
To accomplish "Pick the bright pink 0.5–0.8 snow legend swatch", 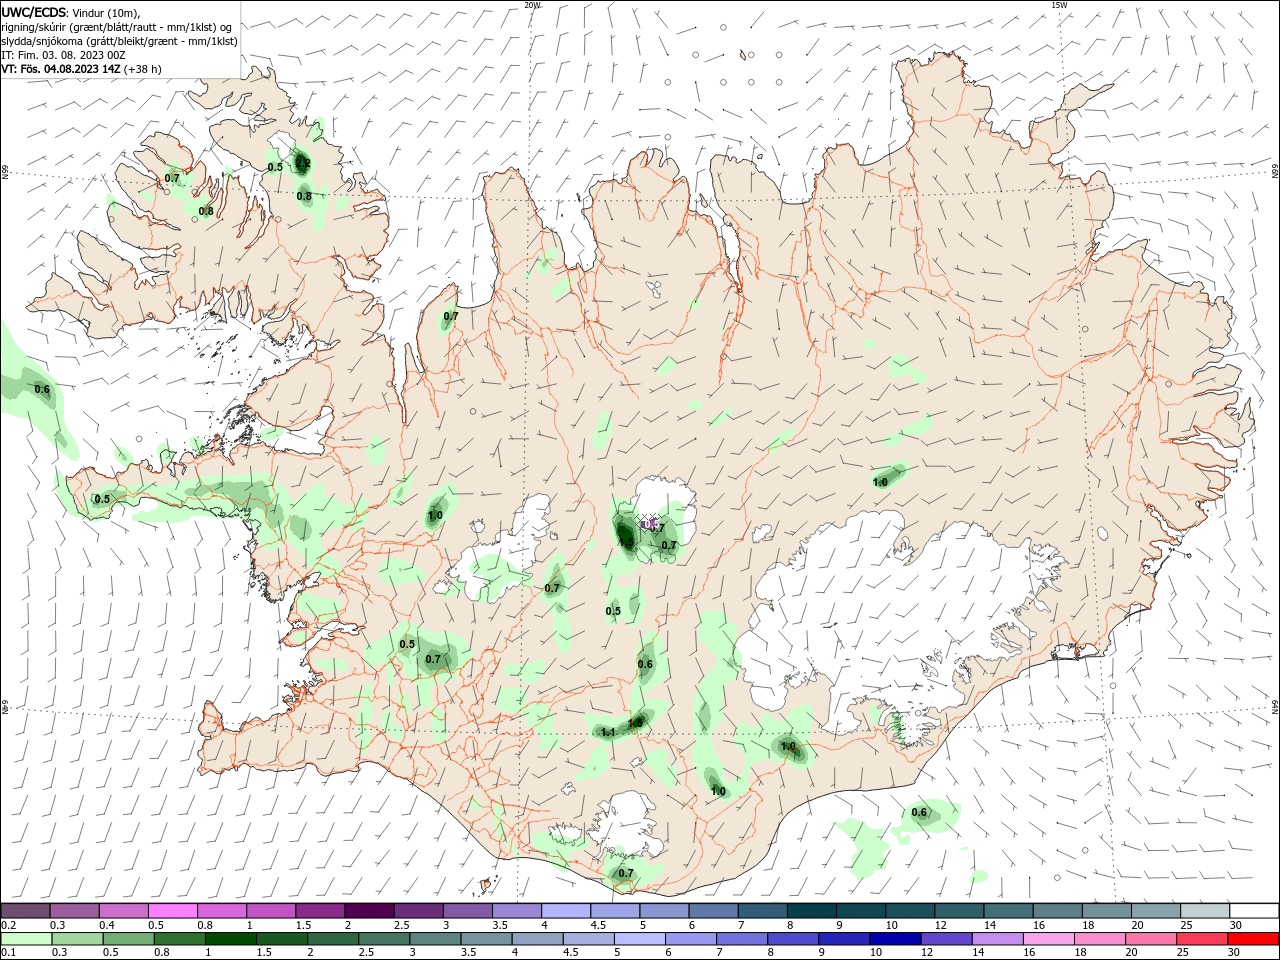I will click(x=172, y=911).
